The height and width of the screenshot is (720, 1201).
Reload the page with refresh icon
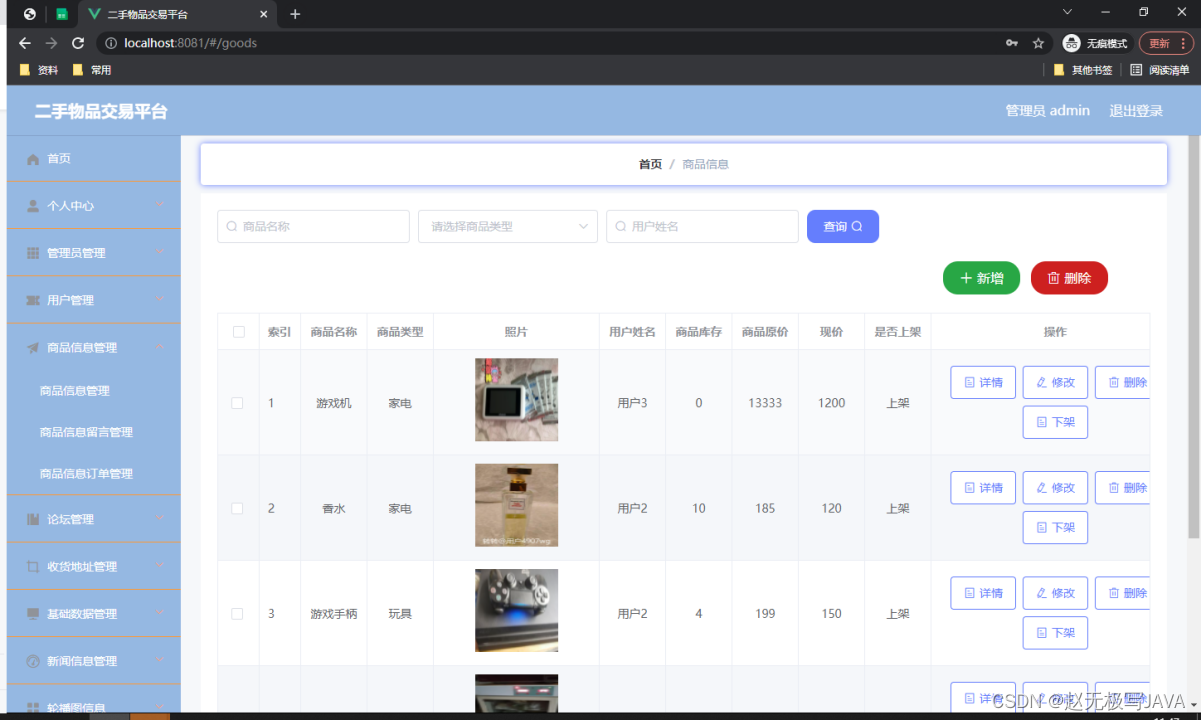click(x=78, y=43)
